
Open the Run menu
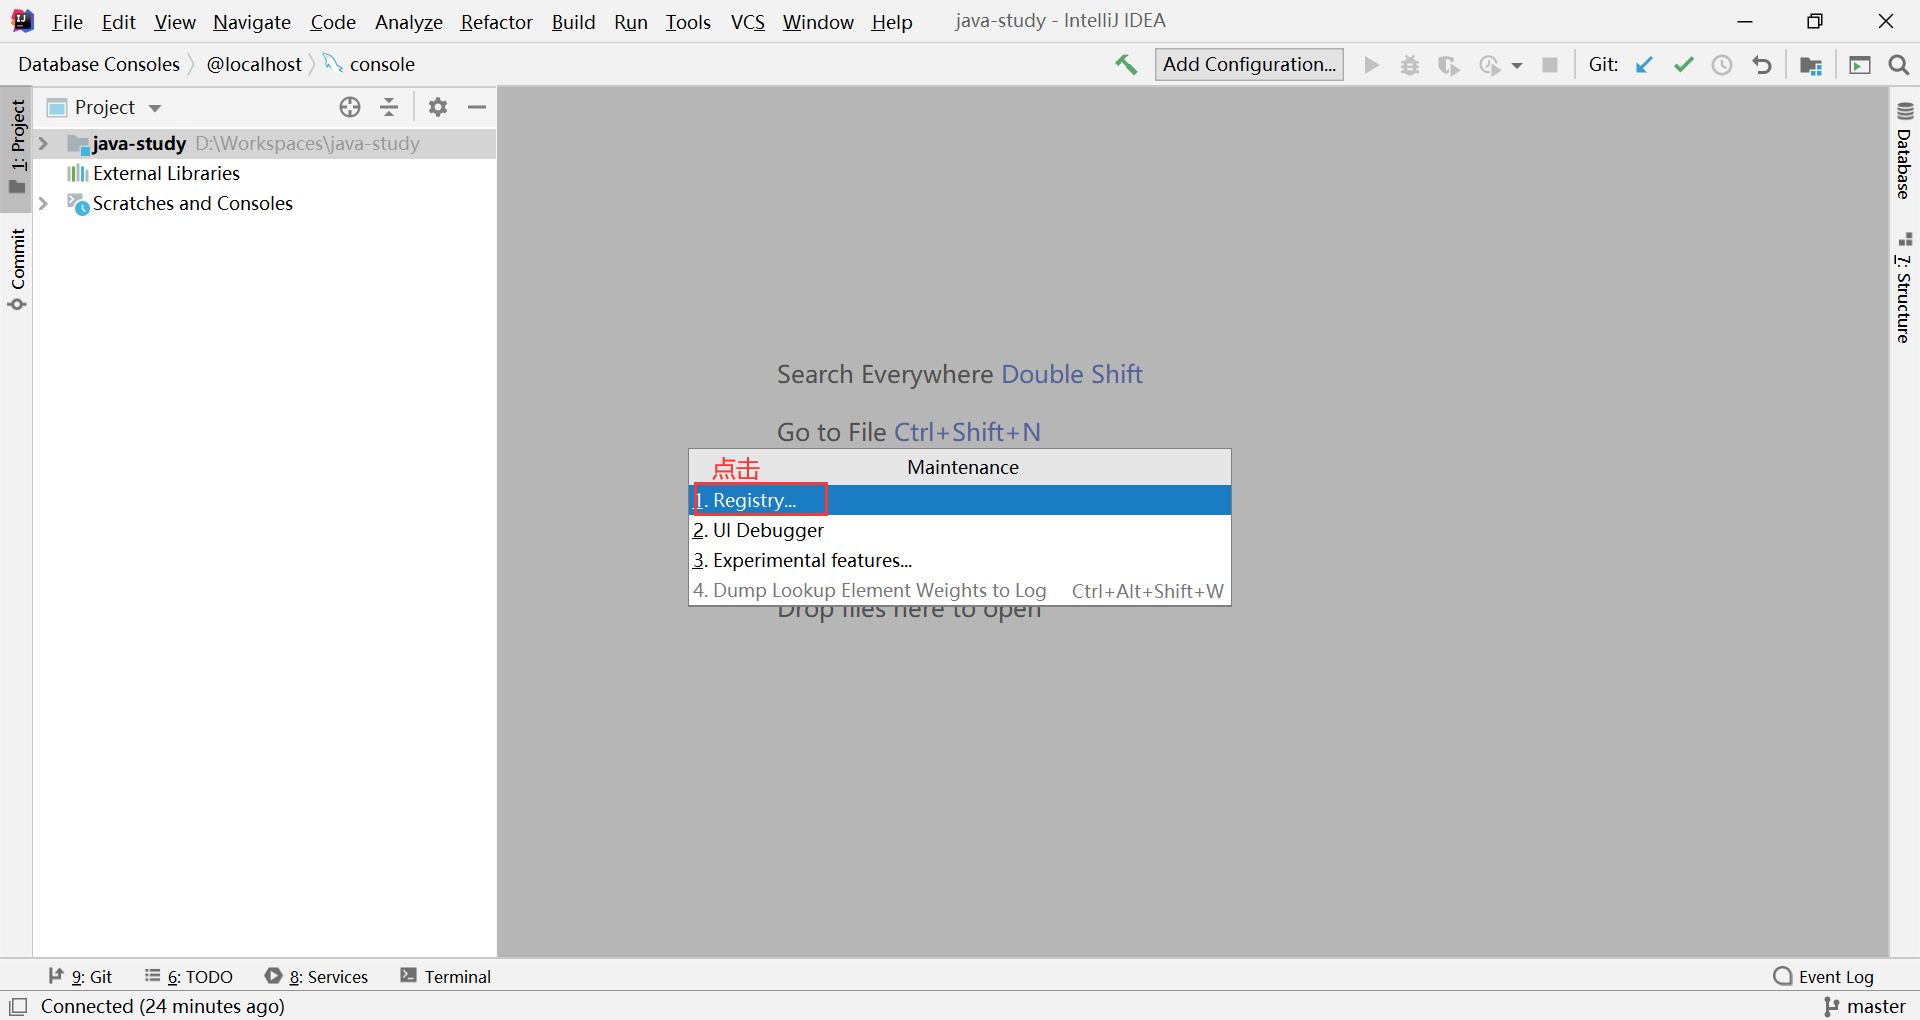(x=631, y=21)
